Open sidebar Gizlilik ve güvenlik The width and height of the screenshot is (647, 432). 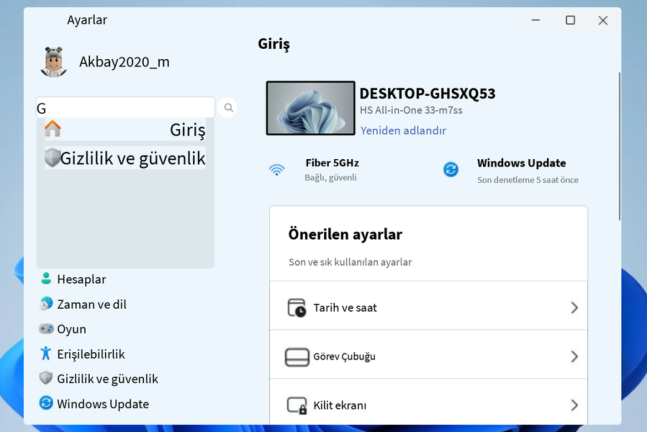[x=107, y=379]
